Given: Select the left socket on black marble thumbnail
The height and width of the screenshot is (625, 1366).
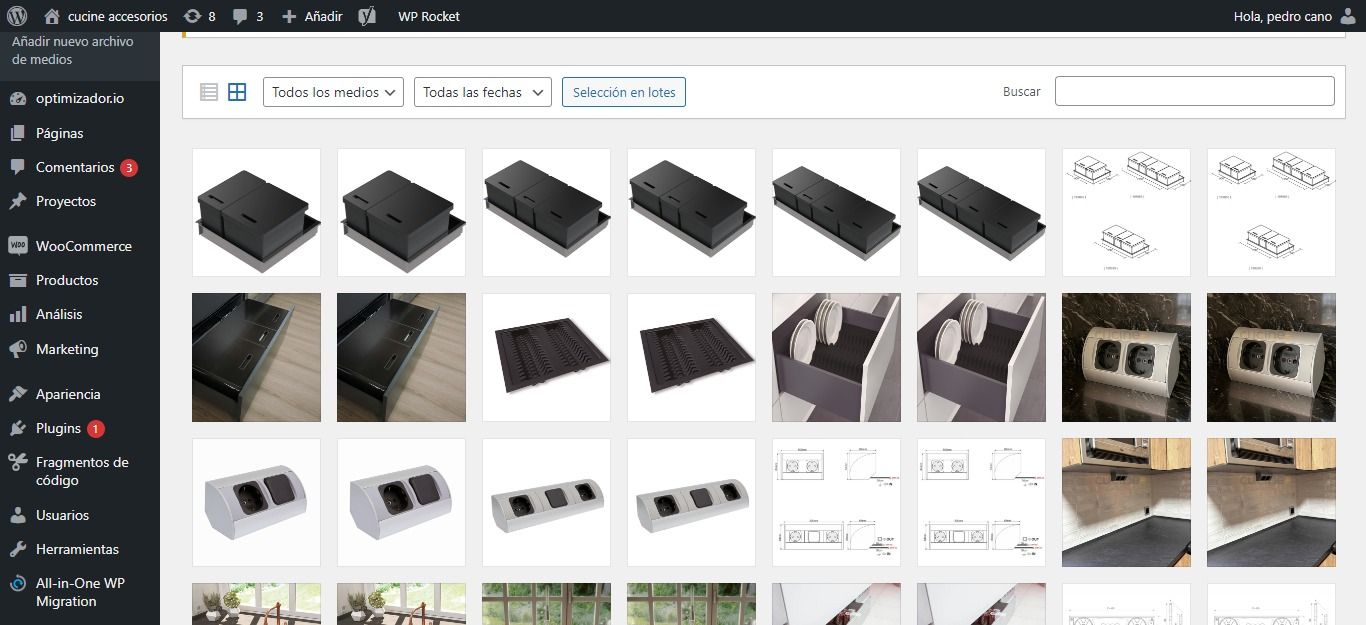Looking at the screenshot, I should click(x=1126, y=357).
